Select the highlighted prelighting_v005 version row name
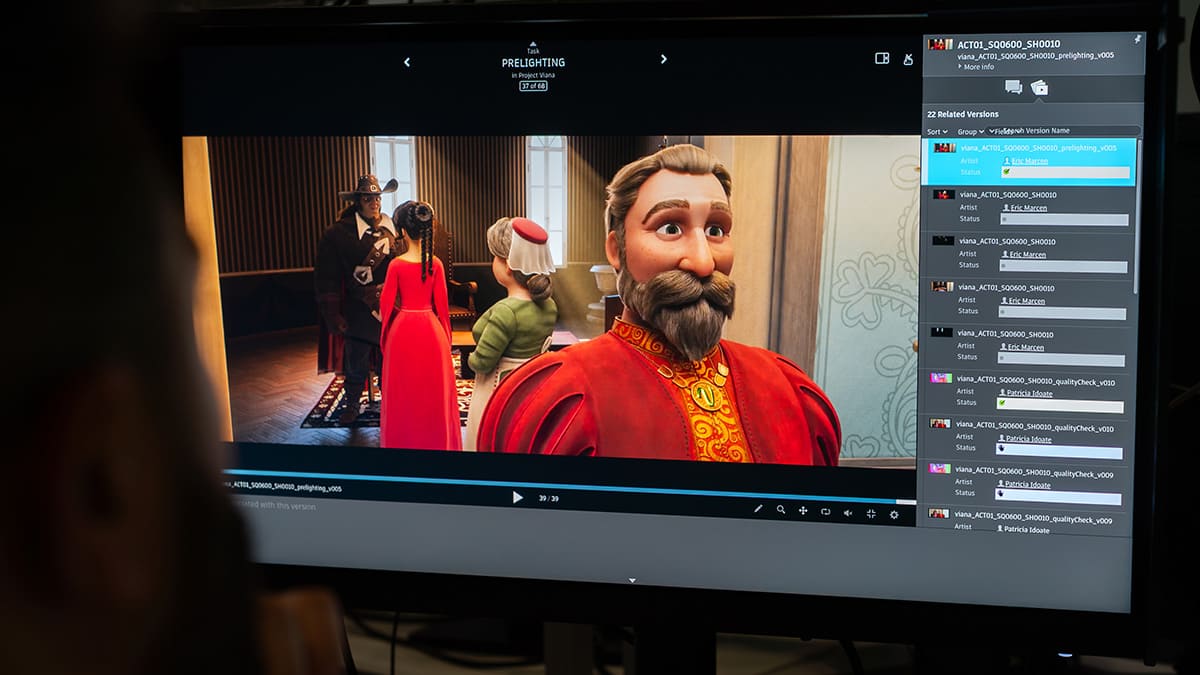 (1038, 148)
